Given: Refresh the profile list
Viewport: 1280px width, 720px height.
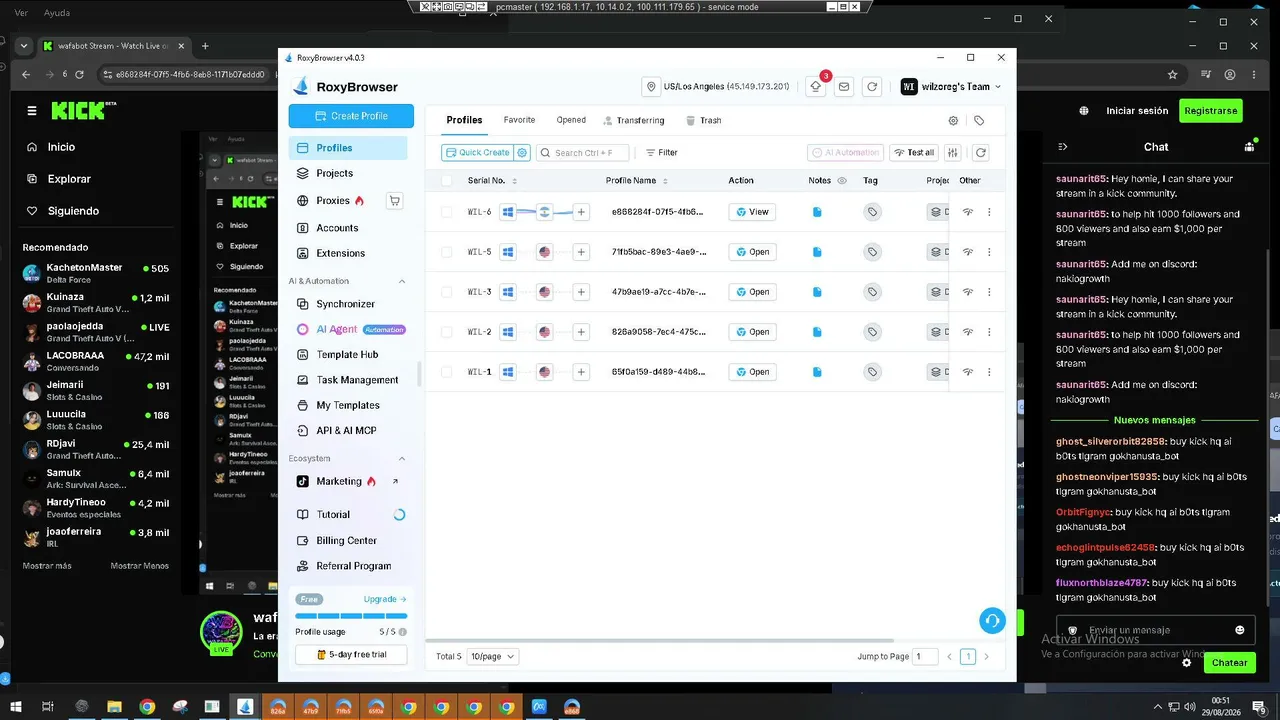Looking at the screenshot, I should pyautogui.click(x=981, y=153).
